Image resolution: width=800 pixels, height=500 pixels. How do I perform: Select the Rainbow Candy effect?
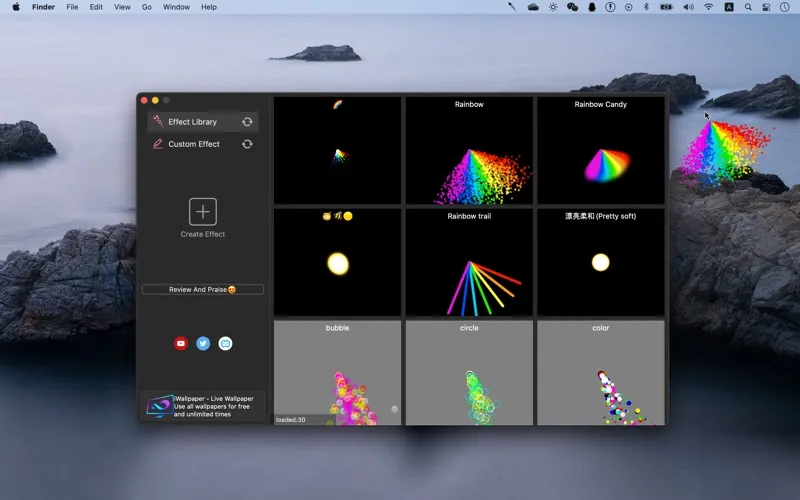601,150
